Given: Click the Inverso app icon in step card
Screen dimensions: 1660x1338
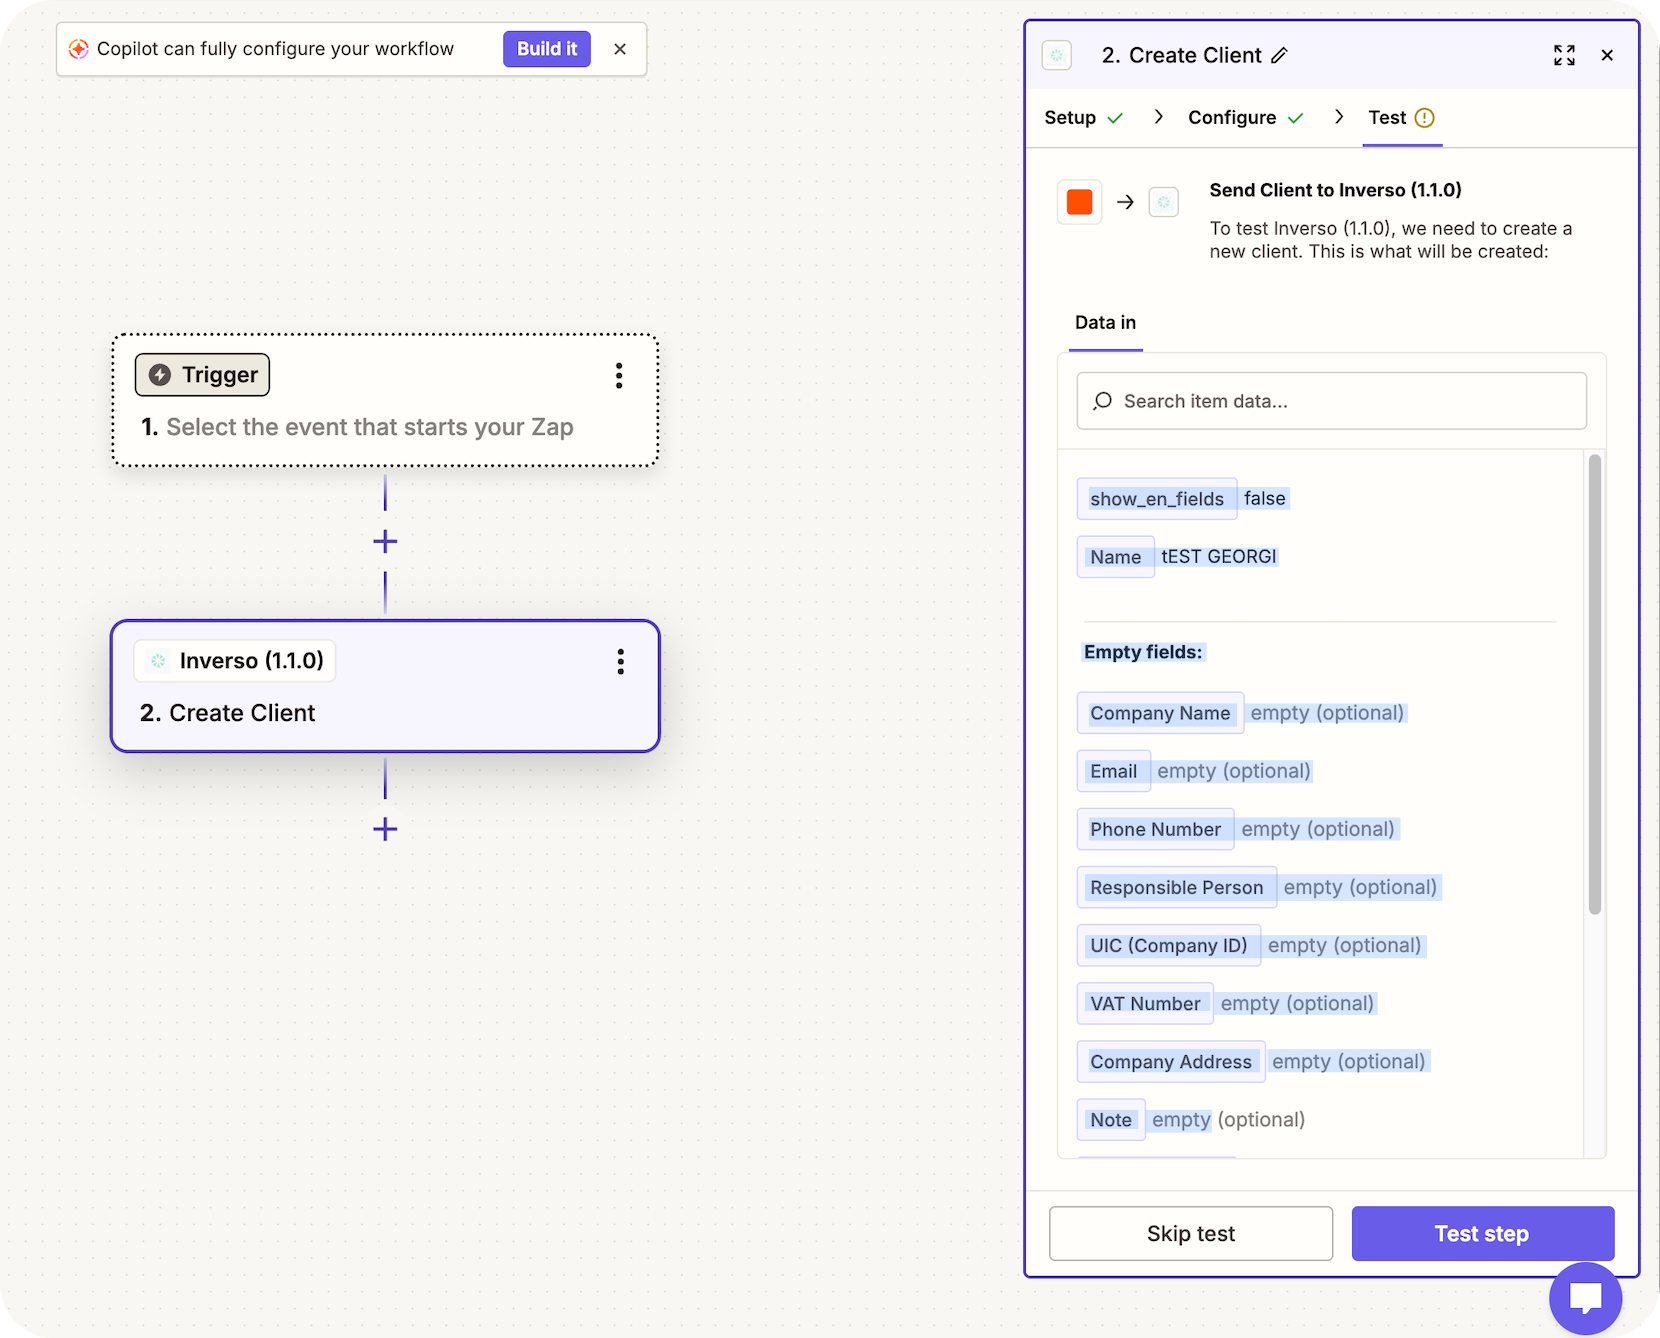Looking at the screenshot, I should [x=158, y=661].
